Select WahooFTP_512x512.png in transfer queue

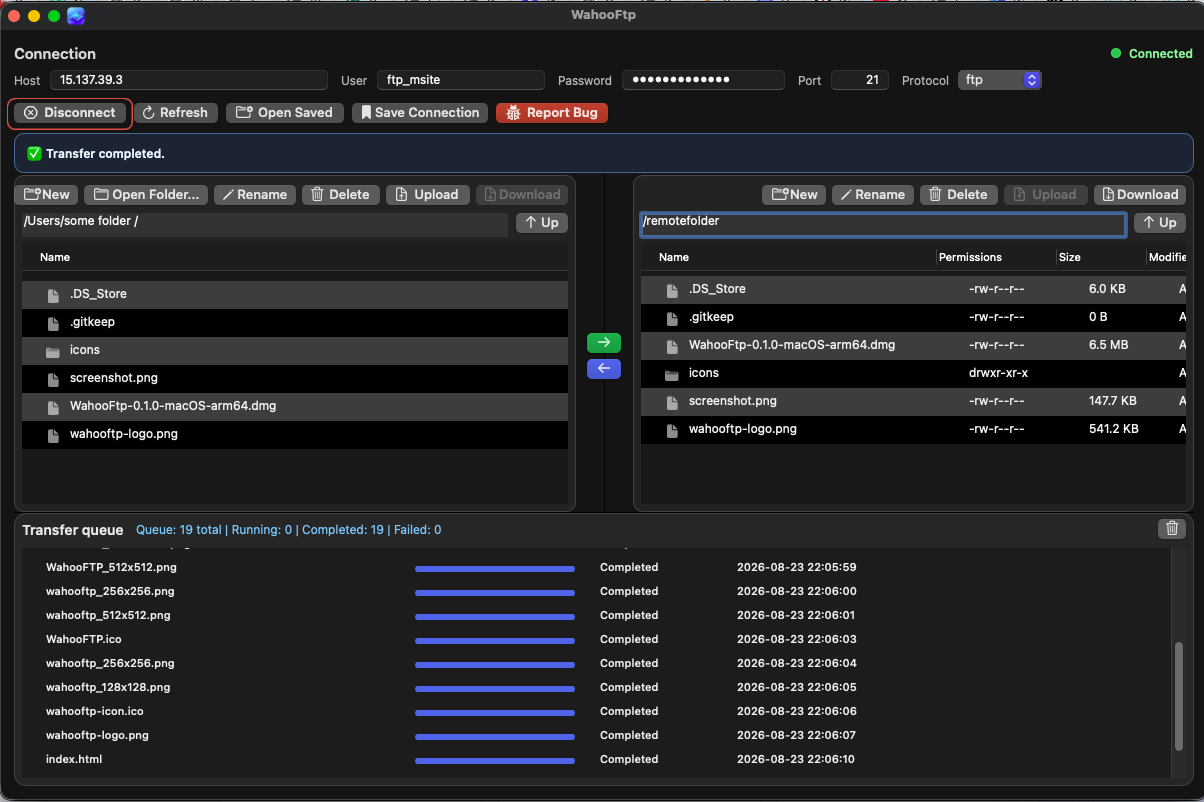click(111, 567)
